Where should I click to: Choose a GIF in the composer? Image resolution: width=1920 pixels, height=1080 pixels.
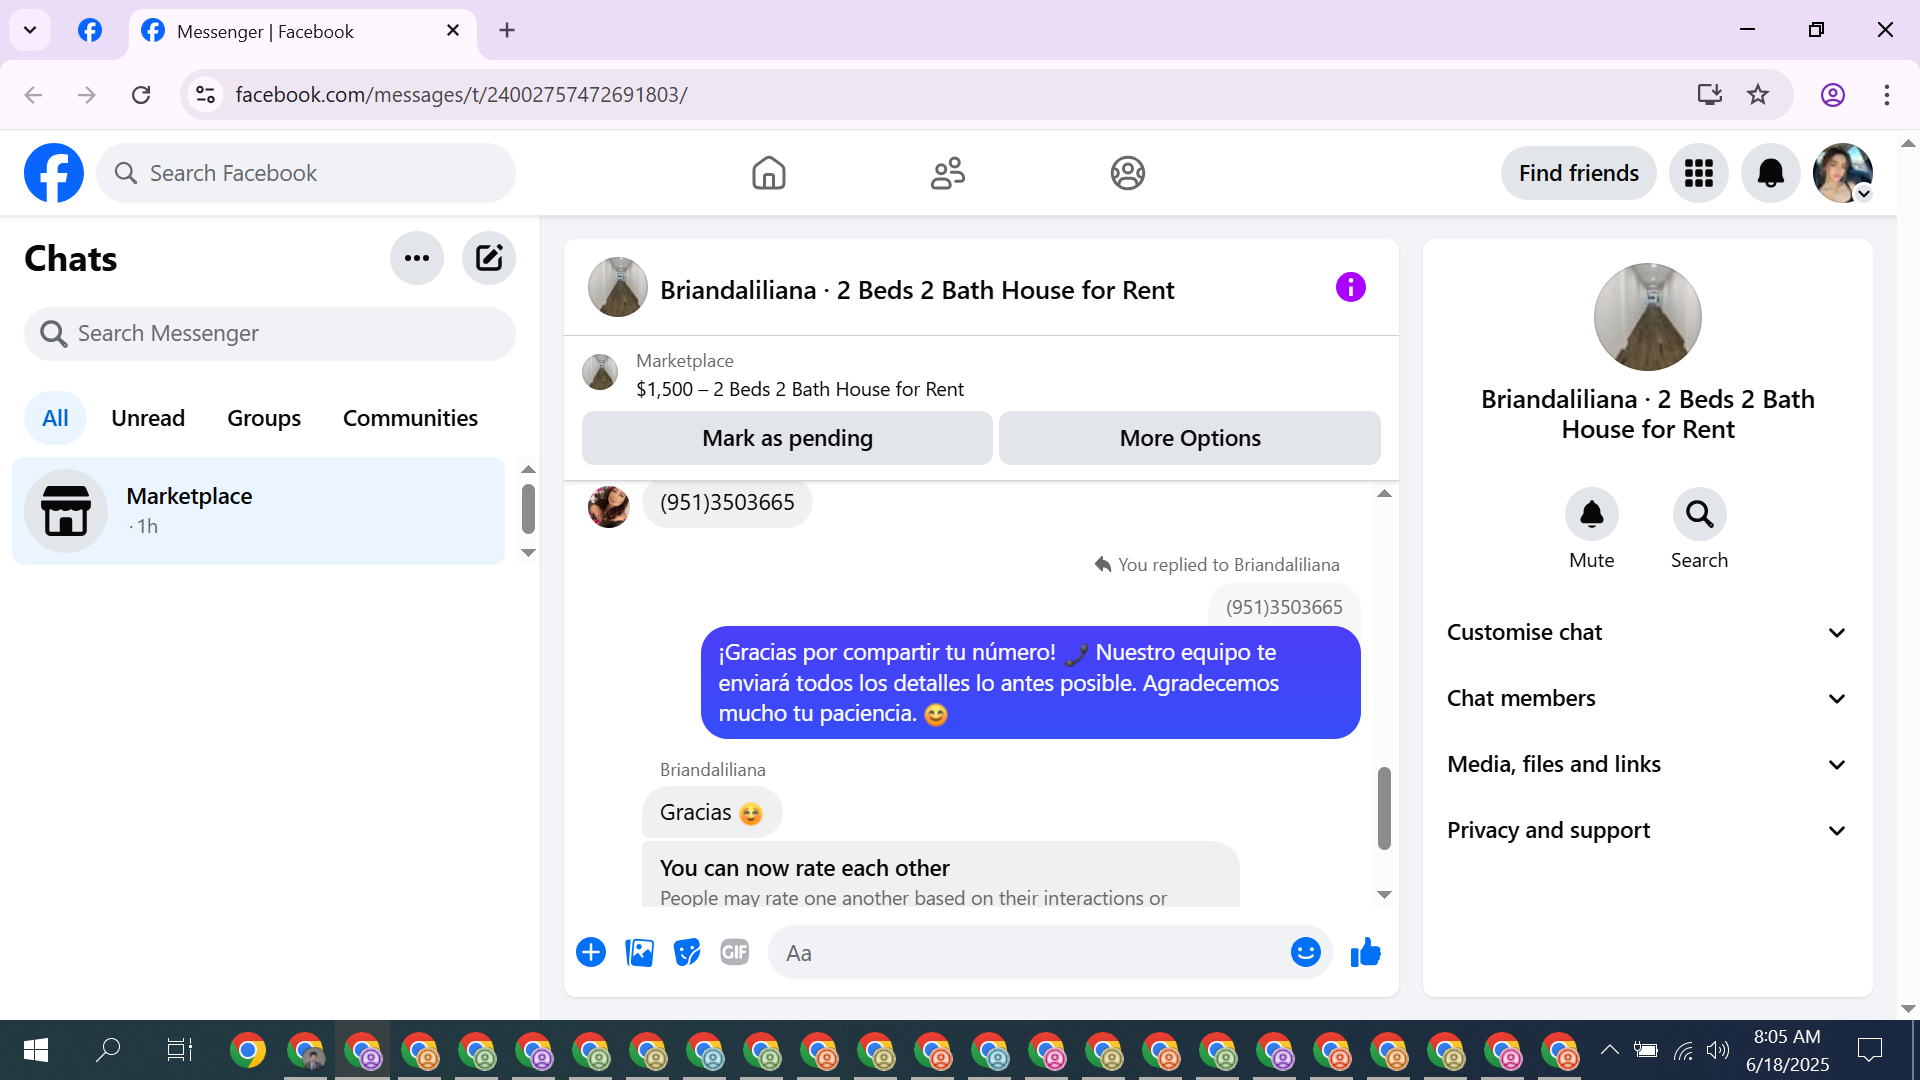(x=735, y=952)
